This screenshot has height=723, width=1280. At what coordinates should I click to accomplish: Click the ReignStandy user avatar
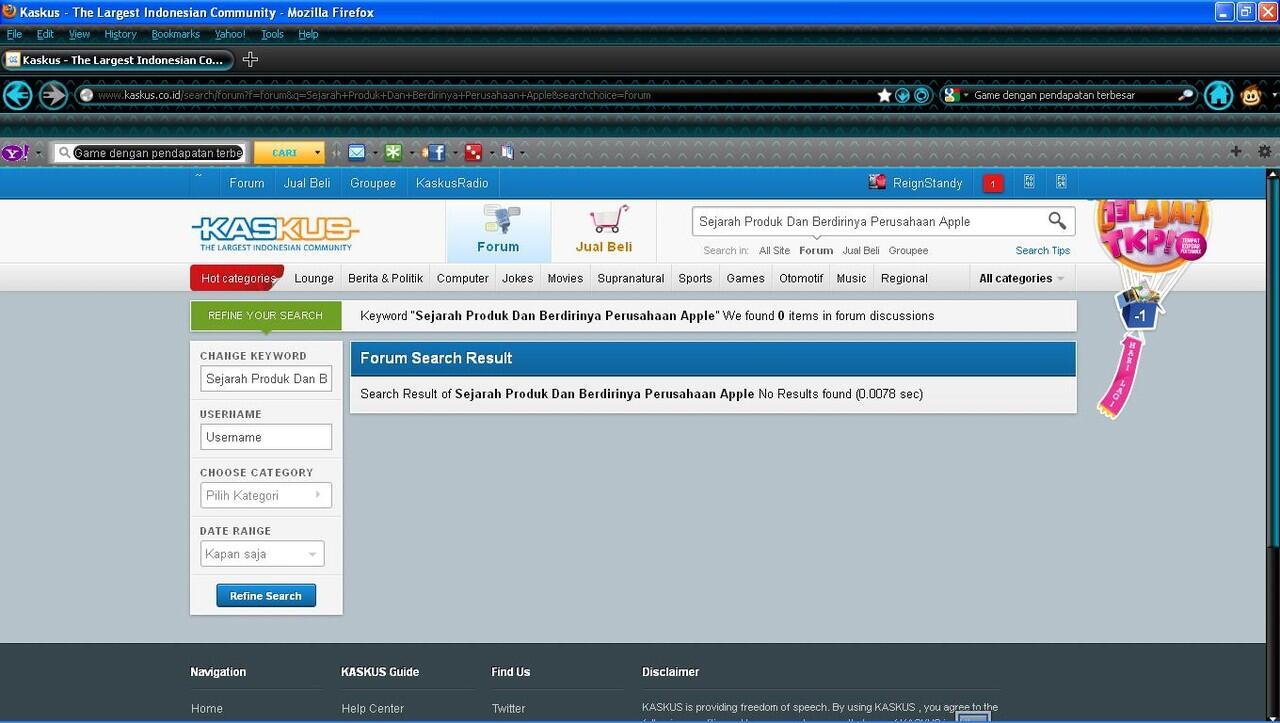pos(877,182)
